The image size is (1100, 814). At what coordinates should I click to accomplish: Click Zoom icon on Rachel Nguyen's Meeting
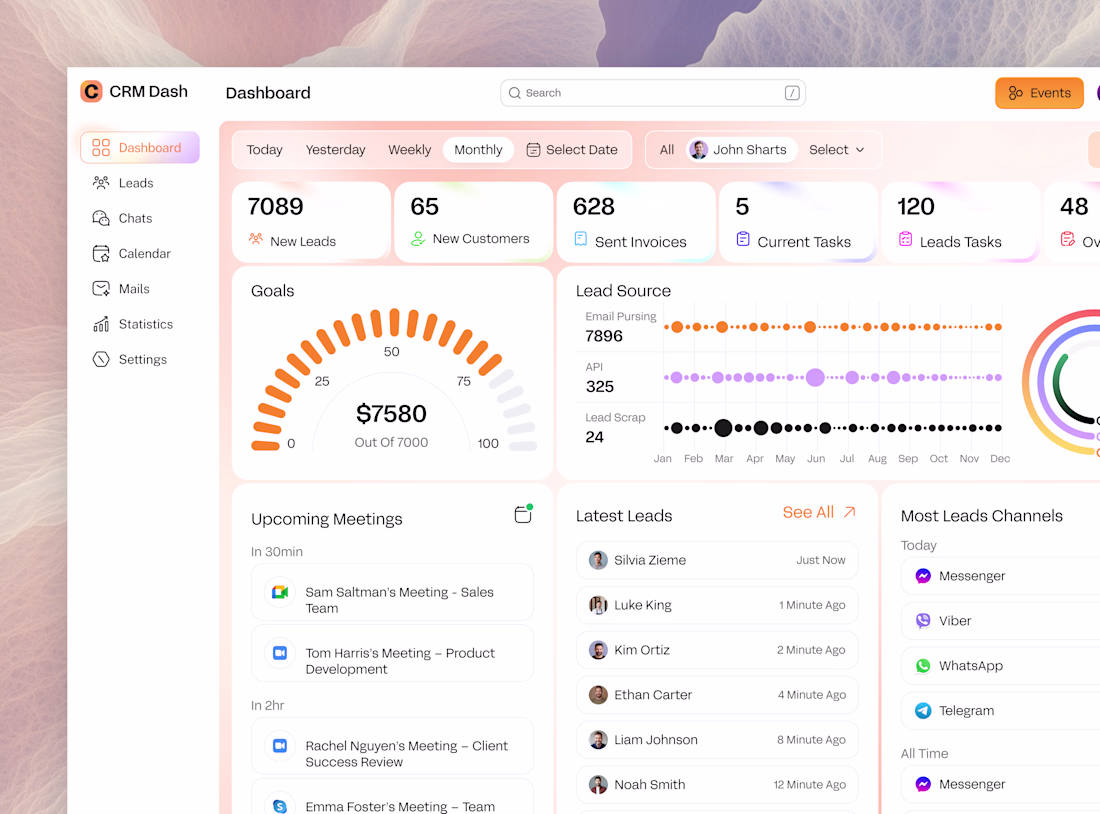pos(280,745)
